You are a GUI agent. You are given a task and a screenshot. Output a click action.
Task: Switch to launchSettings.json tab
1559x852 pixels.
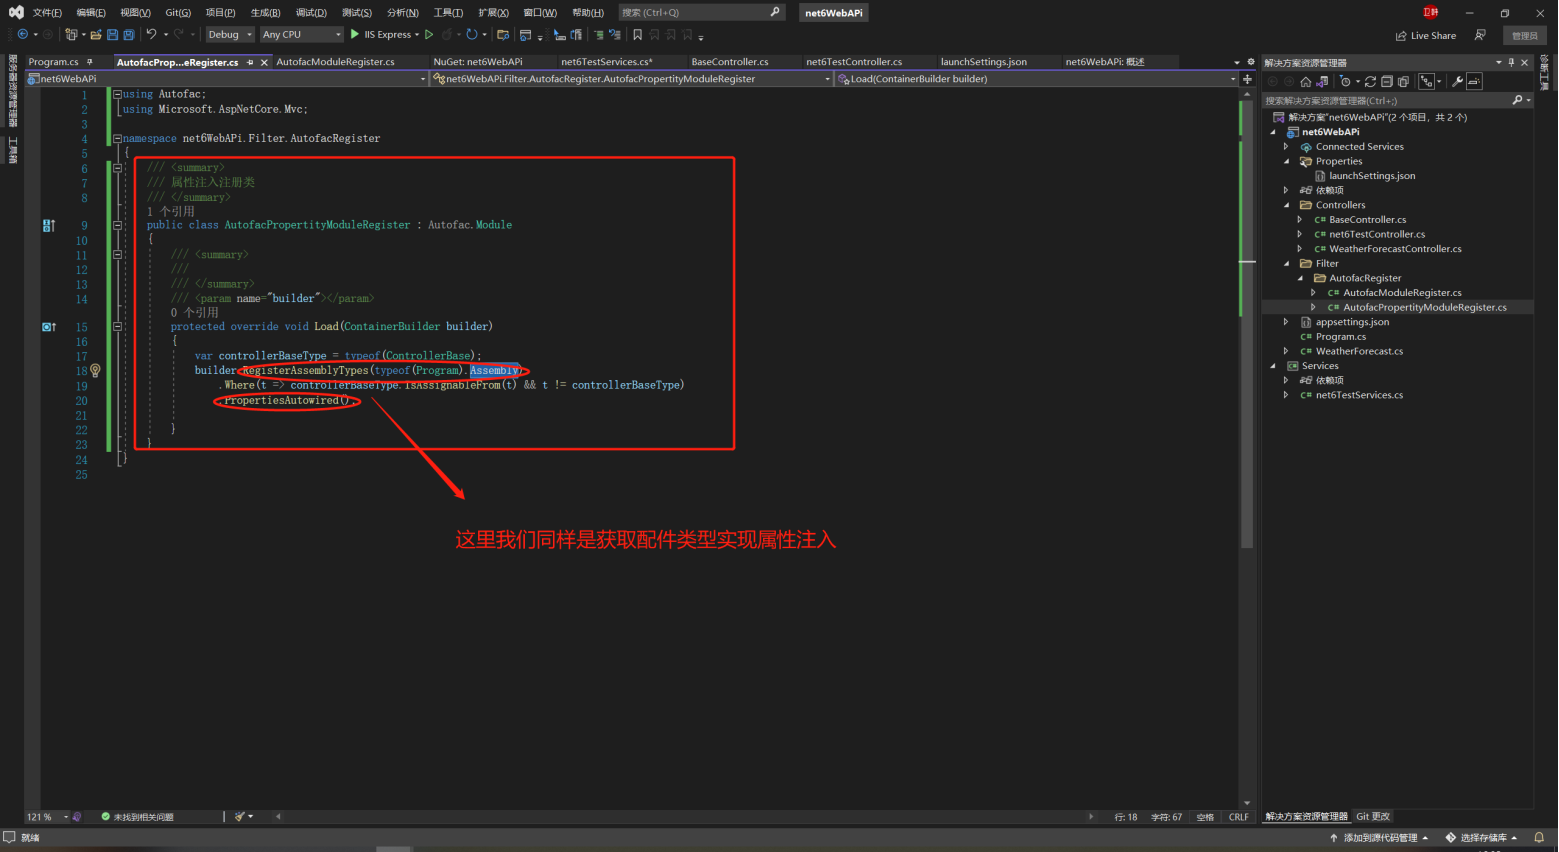tap(983, 62)
